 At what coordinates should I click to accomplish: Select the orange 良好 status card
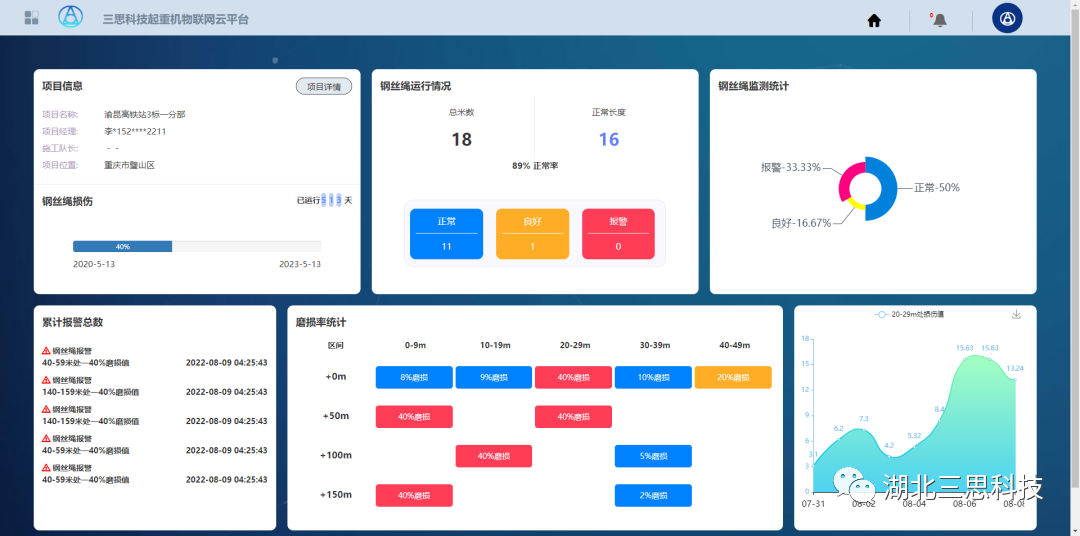[532, 234]
